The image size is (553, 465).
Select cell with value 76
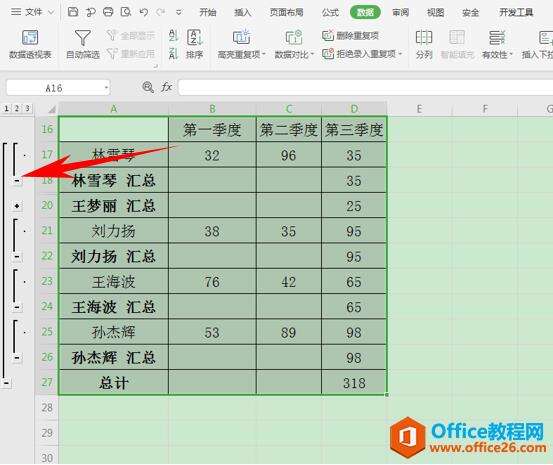[x=212, y=282]
